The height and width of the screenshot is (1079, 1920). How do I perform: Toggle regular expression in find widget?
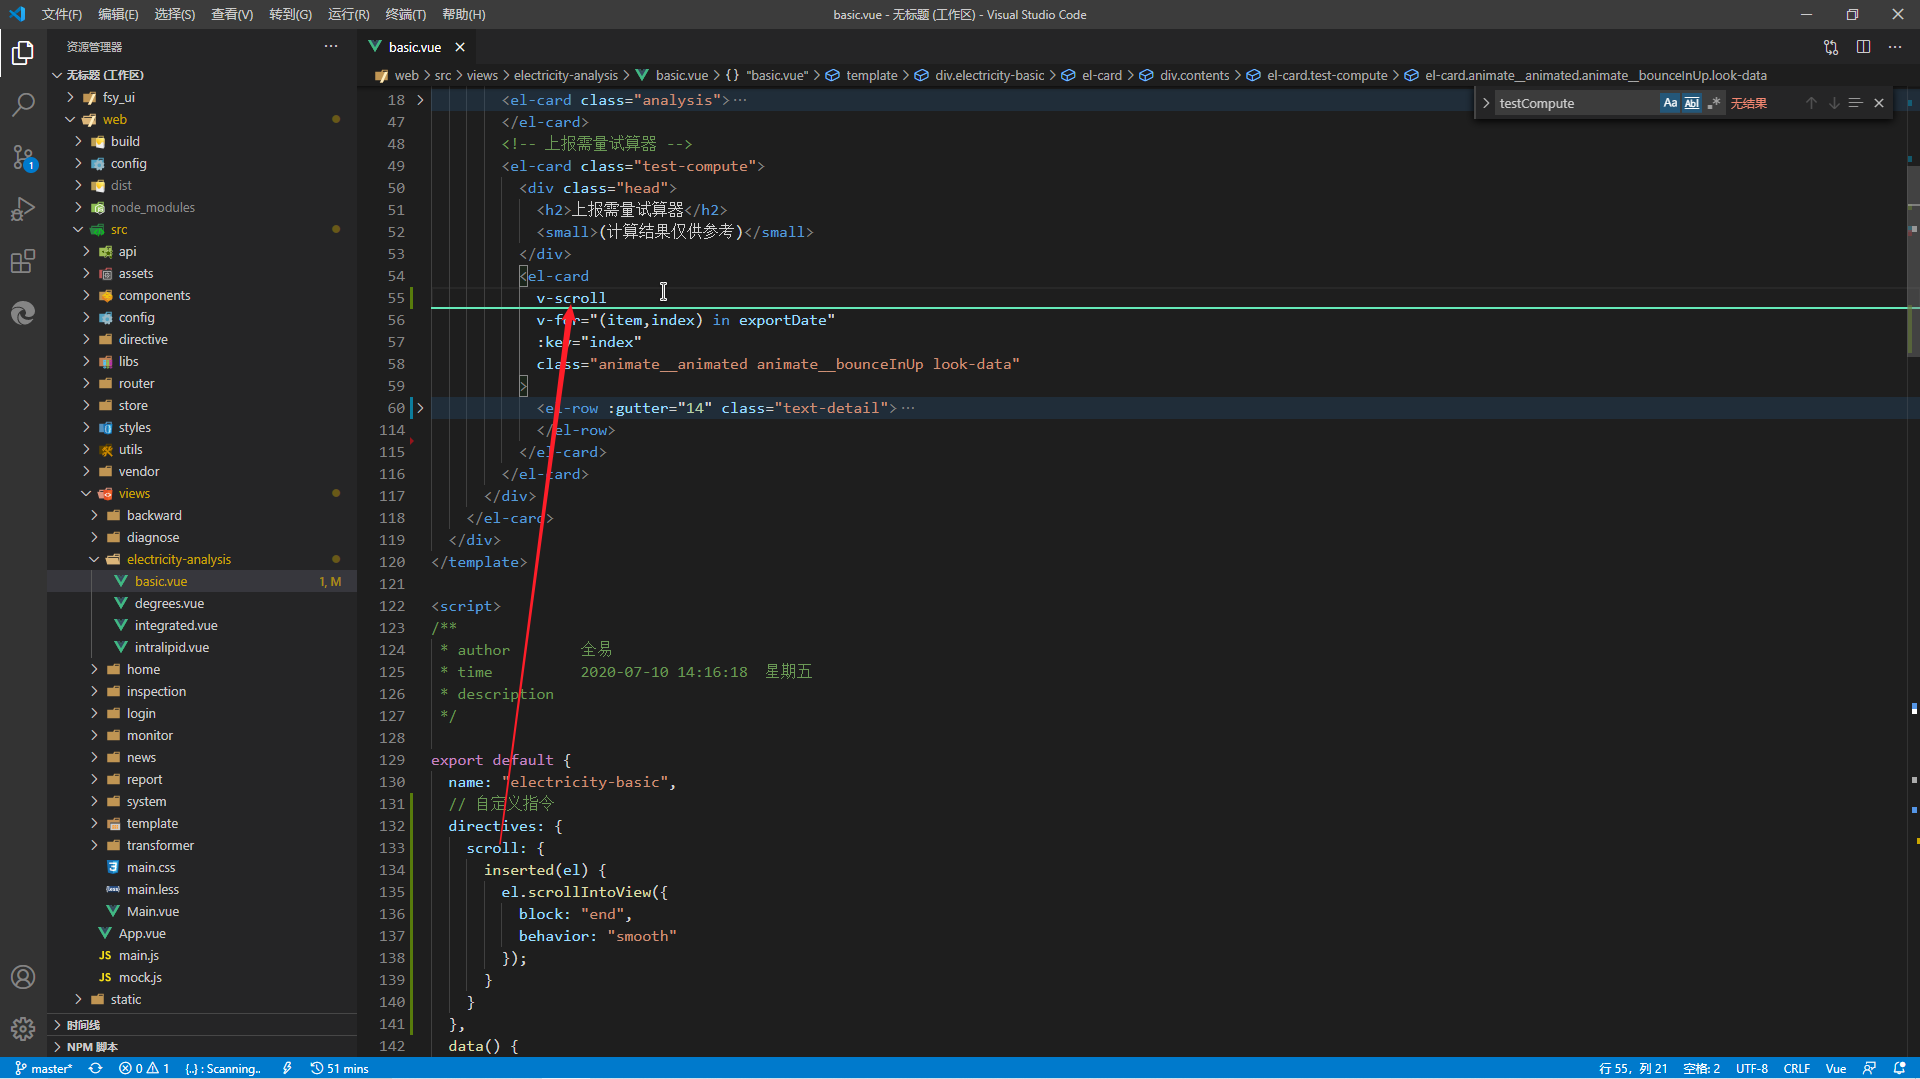point(1714,103)
